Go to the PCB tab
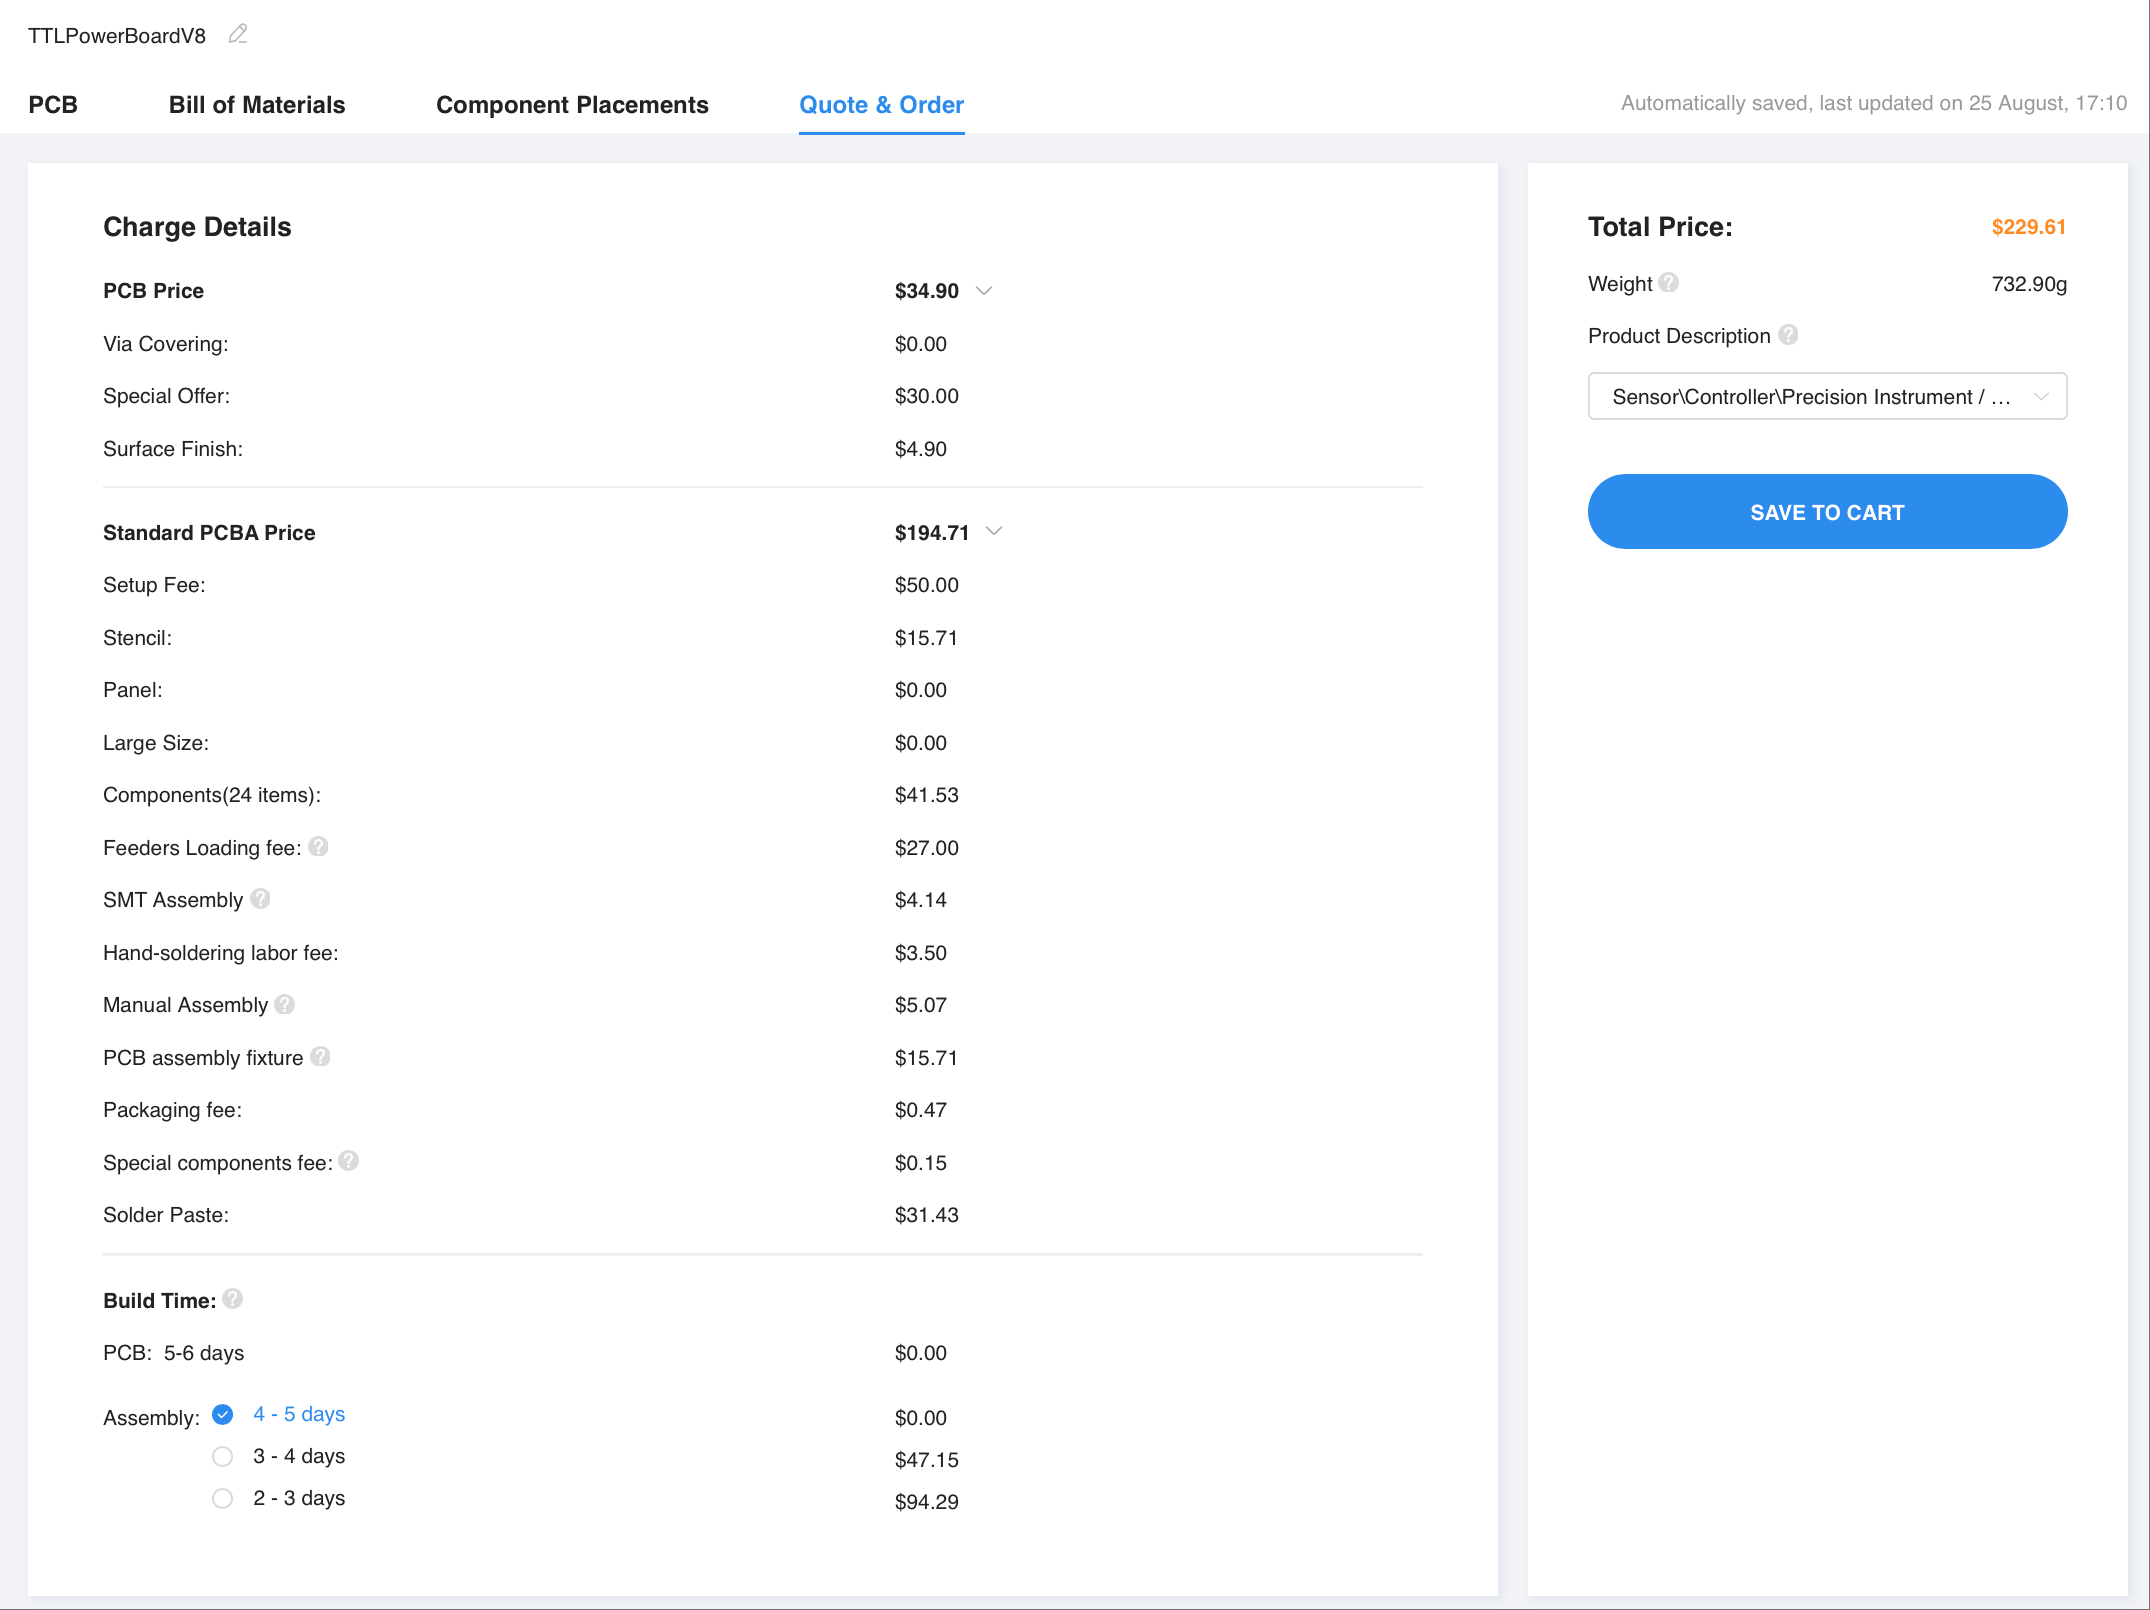The width and height of the screenshot is (2150, 1610). point(53,105)
